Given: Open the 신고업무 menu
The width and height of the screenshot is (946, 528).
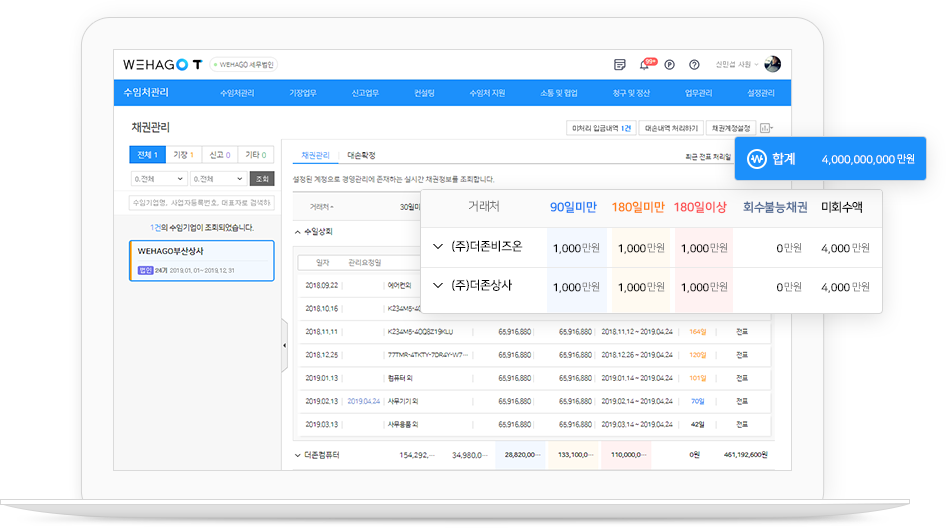Looking at the screenshot, I should point(365,93).
